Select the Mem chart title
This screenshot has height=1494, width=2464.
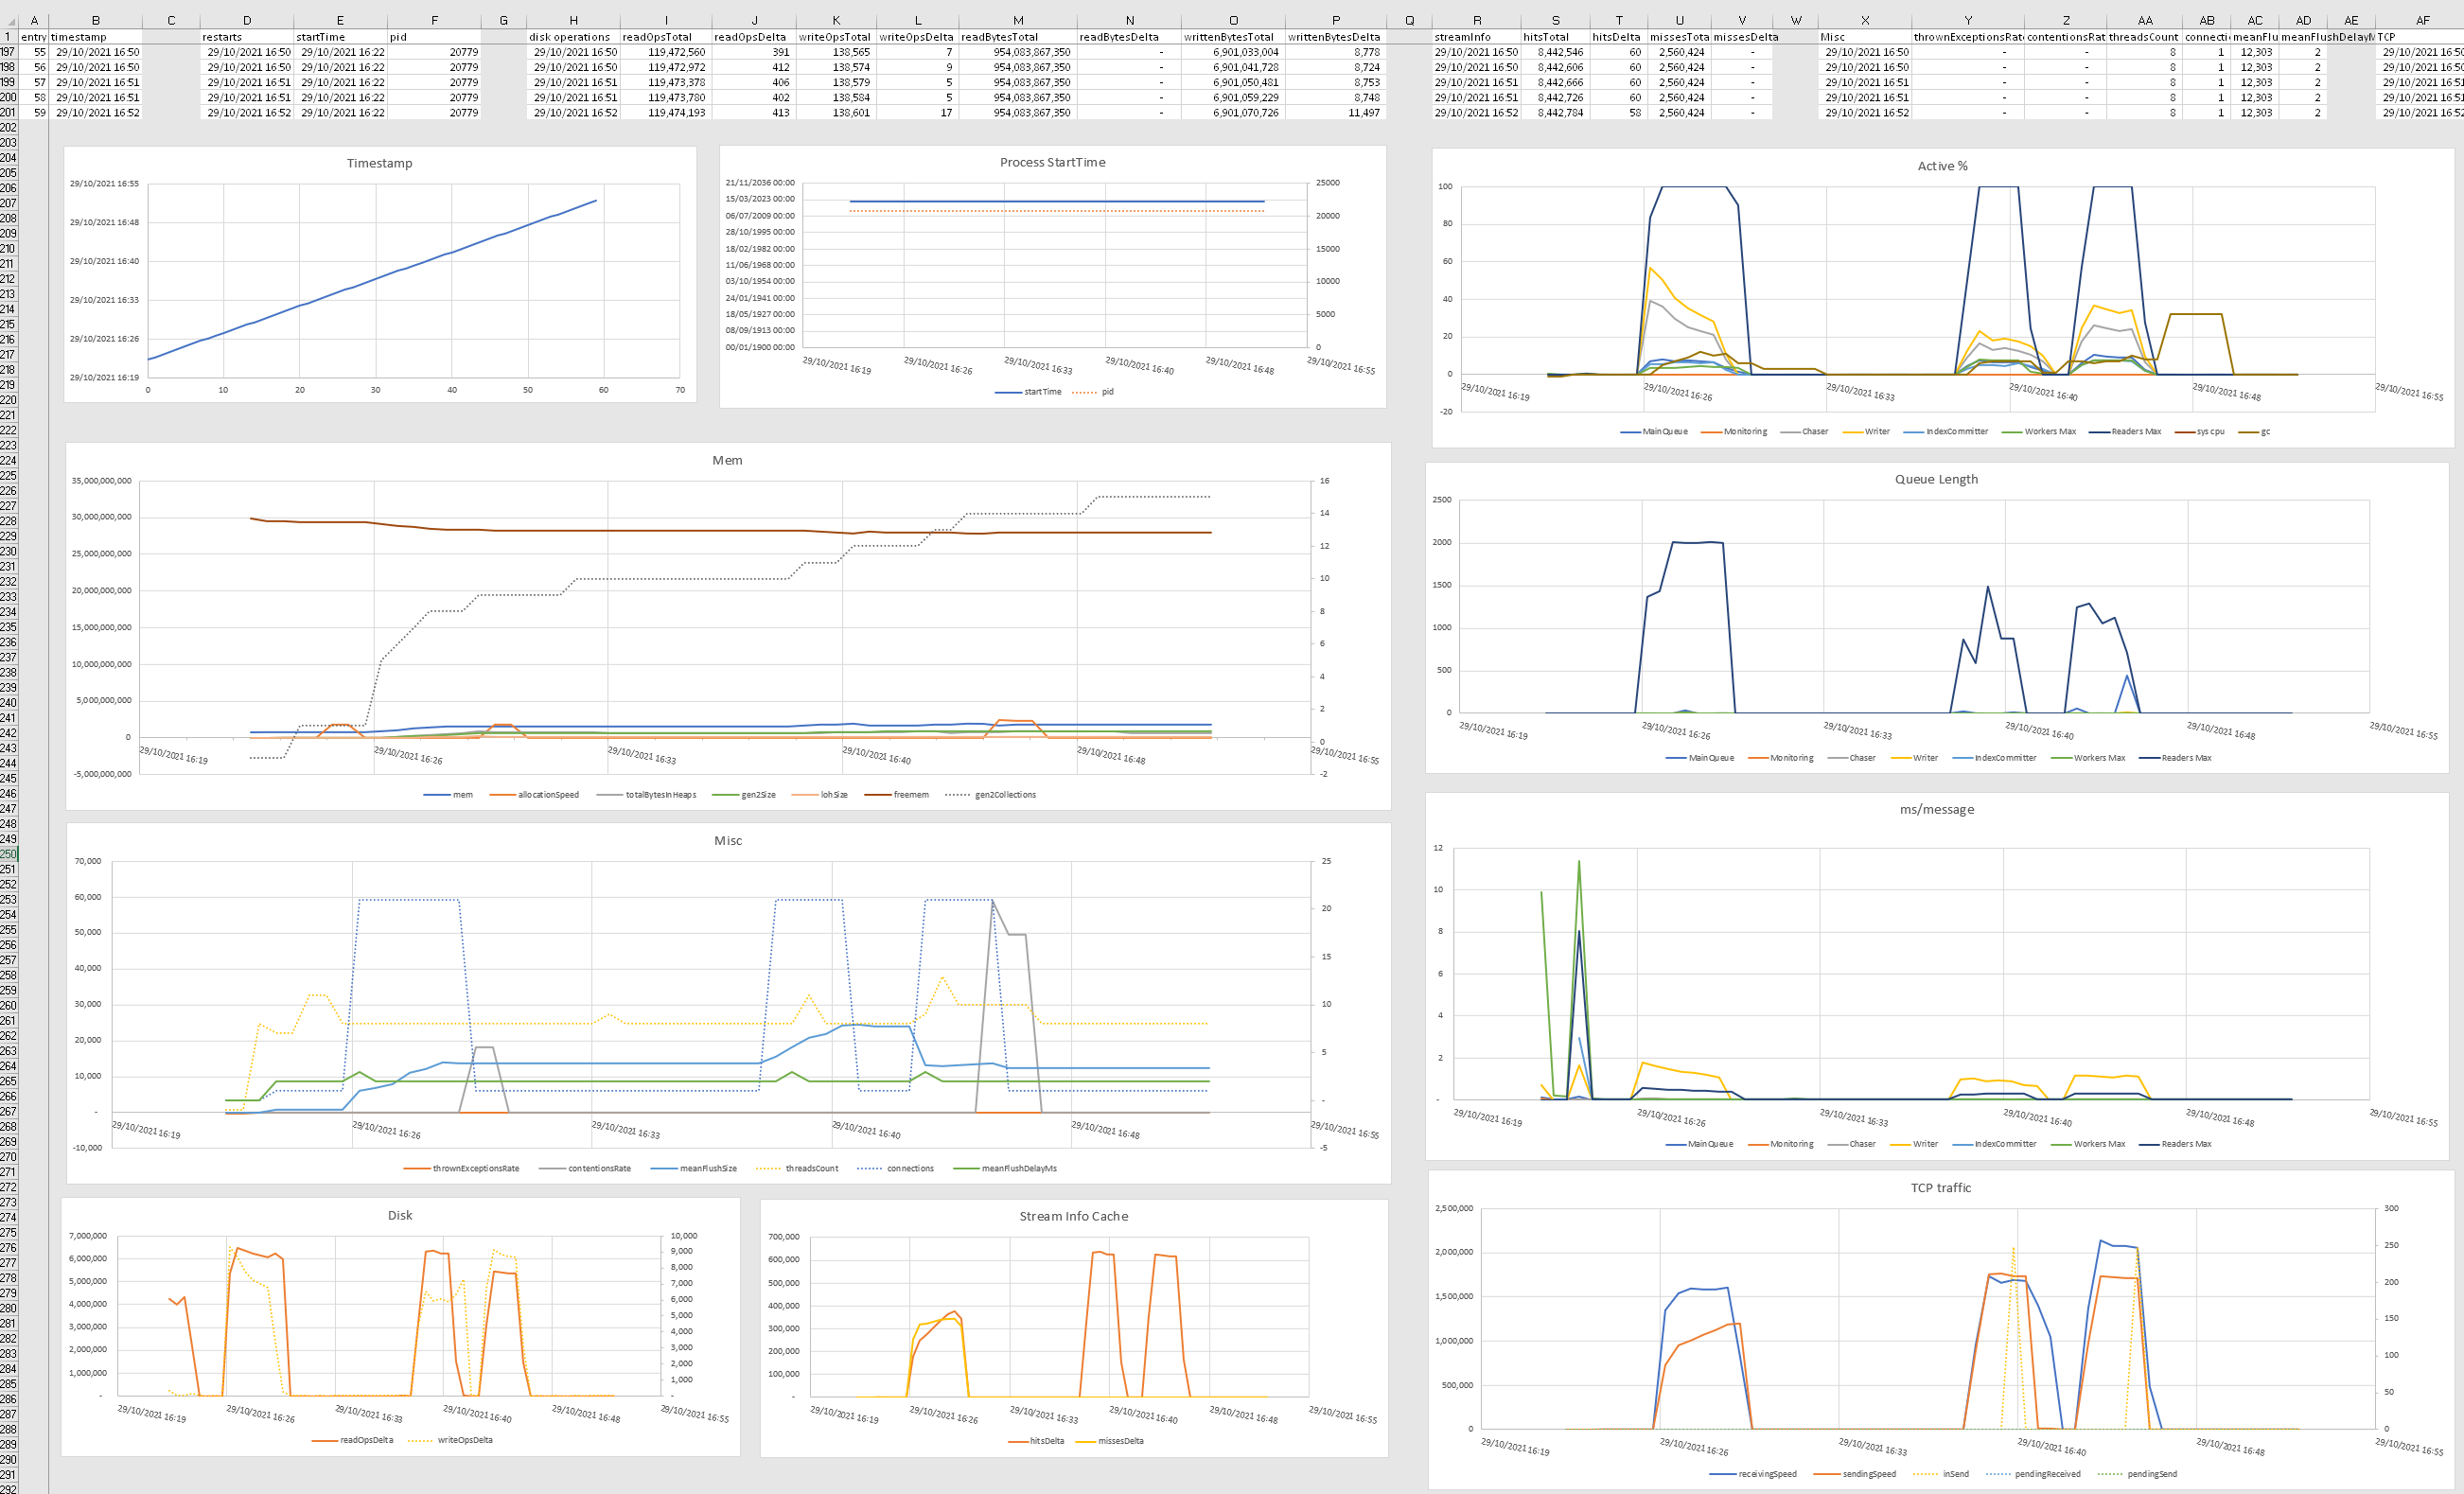pos(727,460)
